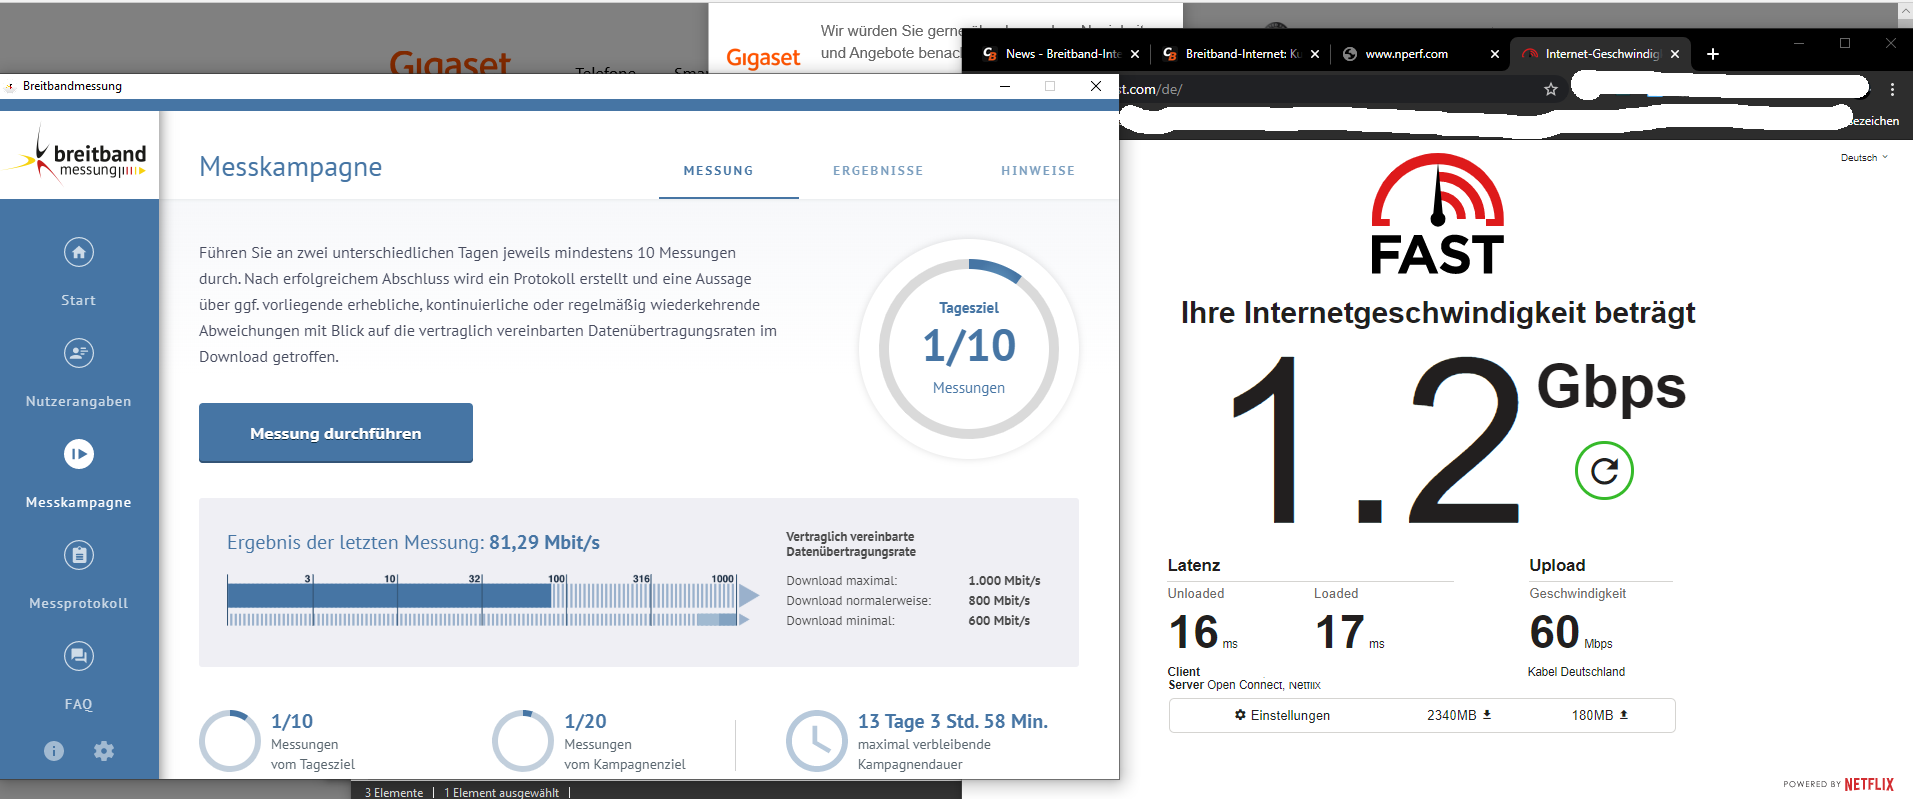
Task: Click the Messkampagne page heading
Action: (291, 167)
